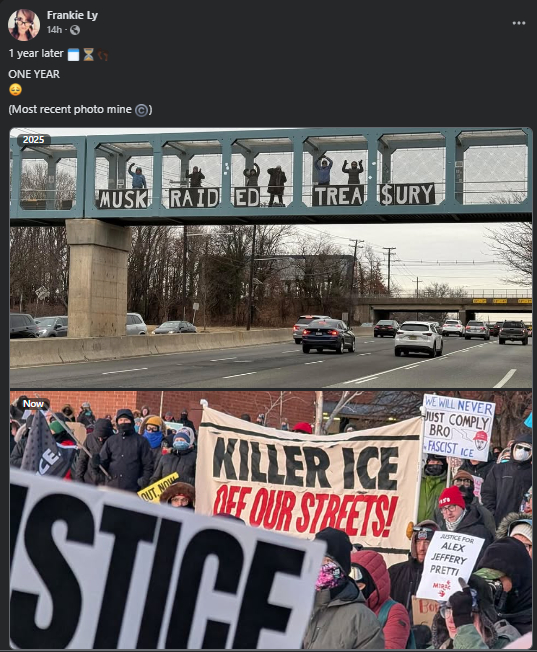Click the ONE YEAR post text
Screen dimensions: 537x652
click(34, 74)
